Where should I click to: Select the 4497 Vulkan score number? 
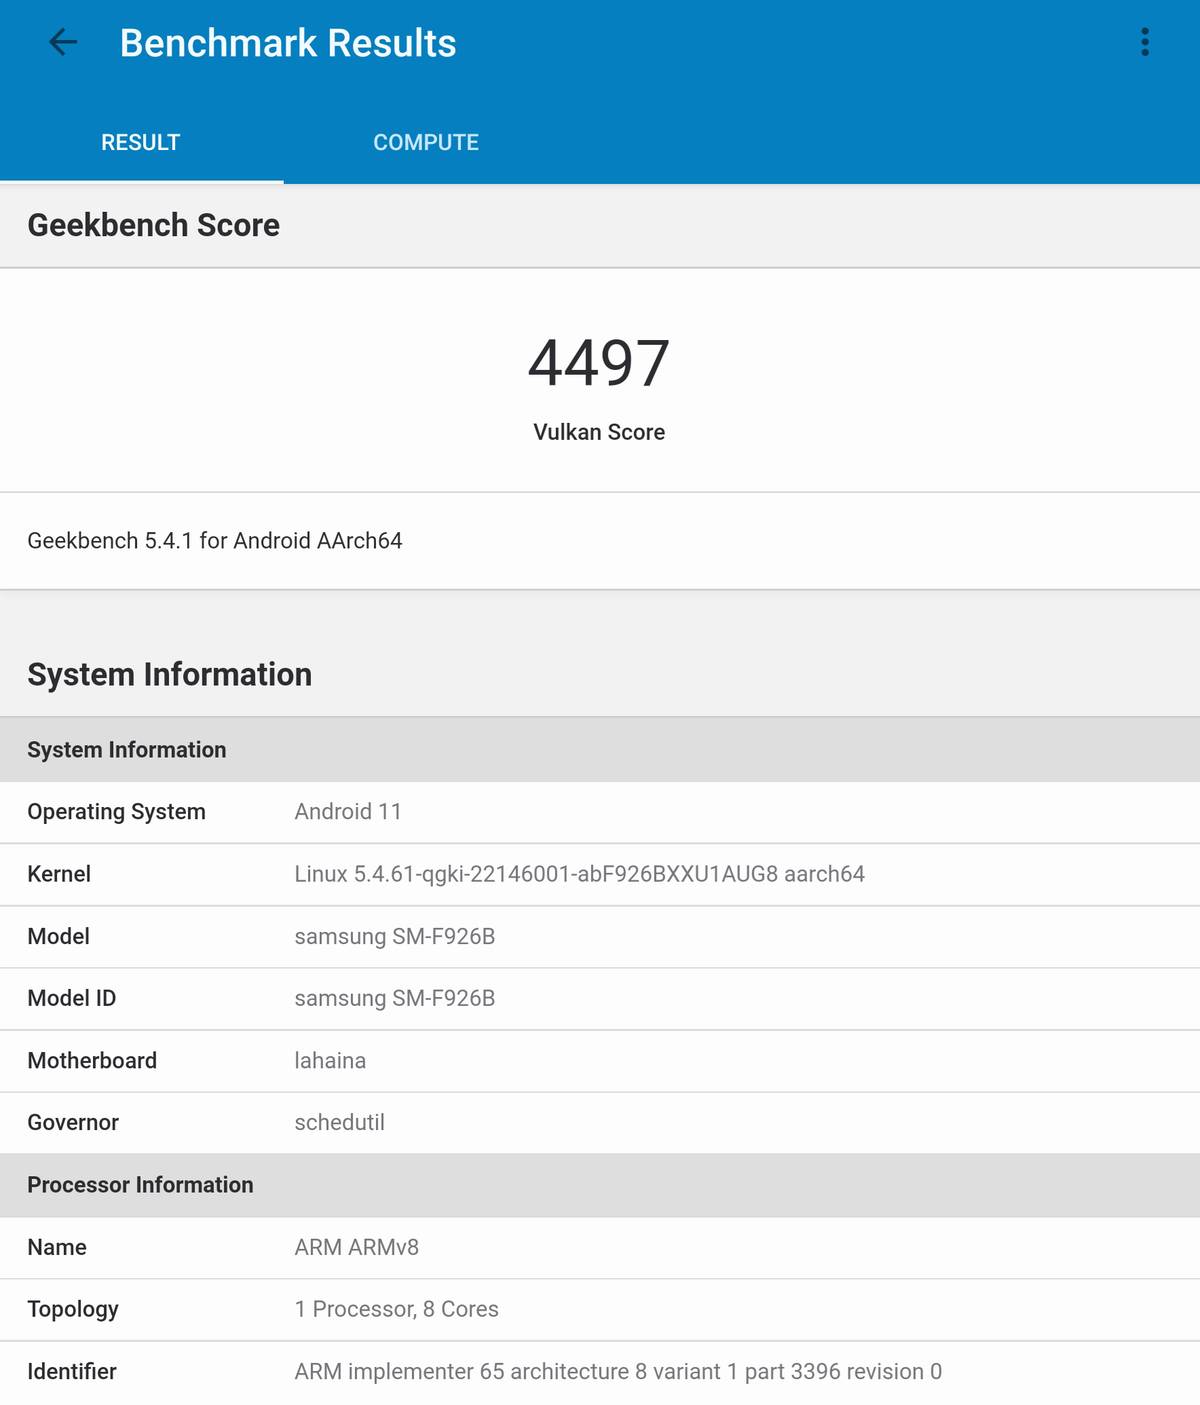pyautogui.click(x=599, y=363)
